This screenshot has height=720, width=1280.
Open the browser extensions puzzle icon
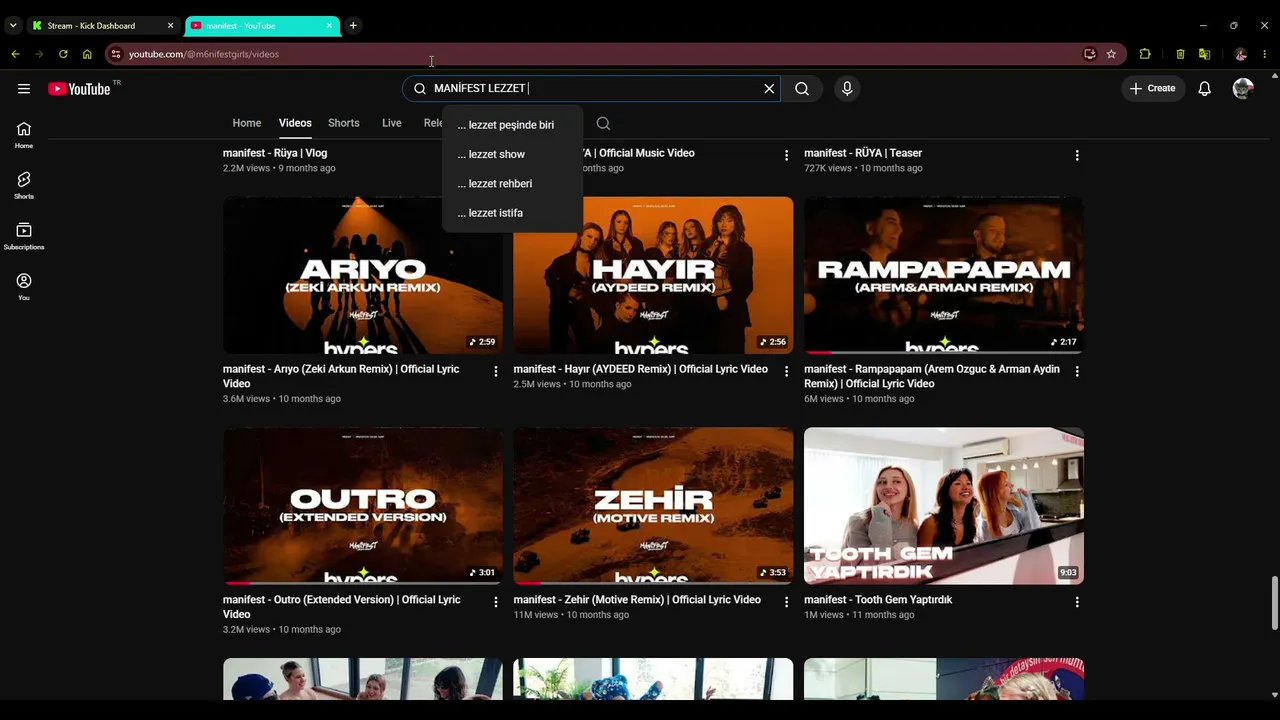[x=1145, y=54]
